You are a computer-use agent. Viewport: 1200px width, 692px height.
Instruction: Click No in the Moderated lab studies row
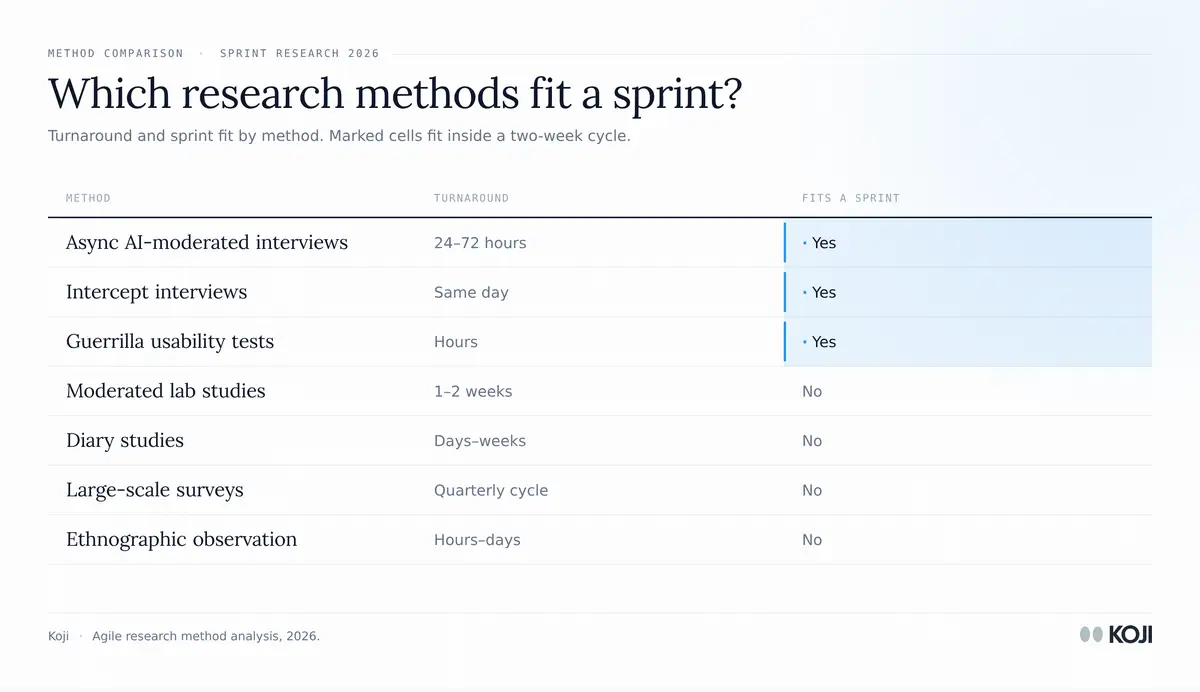(x=812, y=392)
